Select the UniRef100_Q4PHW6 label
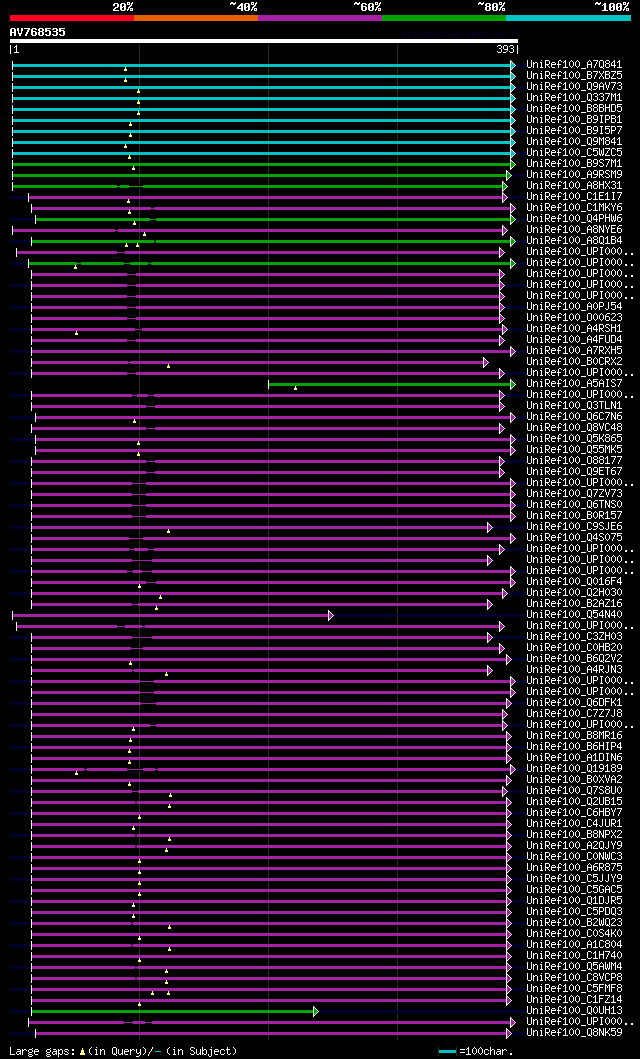This screenshot has width=640, height=1059. [x=575, y=219]
